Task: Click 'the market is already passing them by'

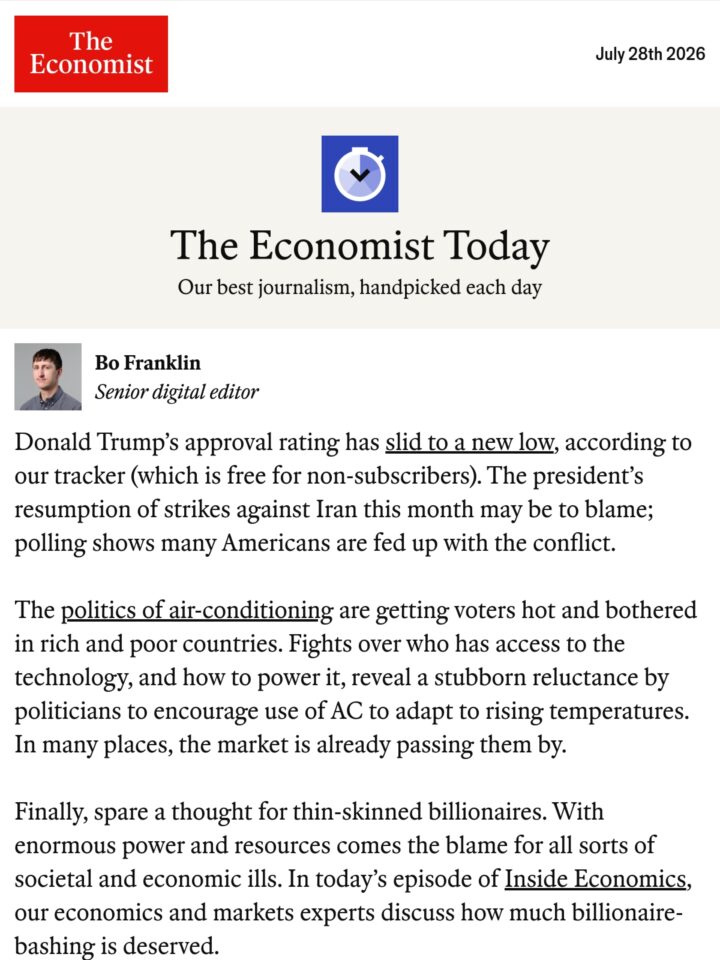Action: [372, 745]
